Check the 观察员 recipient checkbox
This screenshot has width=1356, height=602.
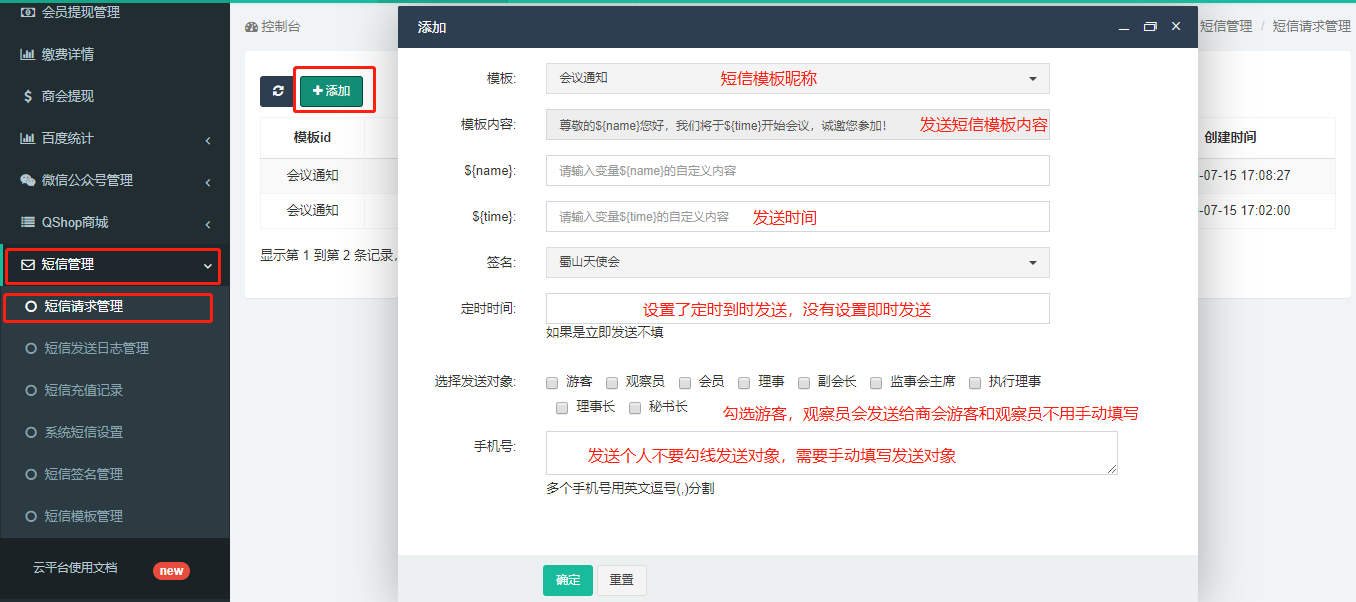[x=612, y=382]
